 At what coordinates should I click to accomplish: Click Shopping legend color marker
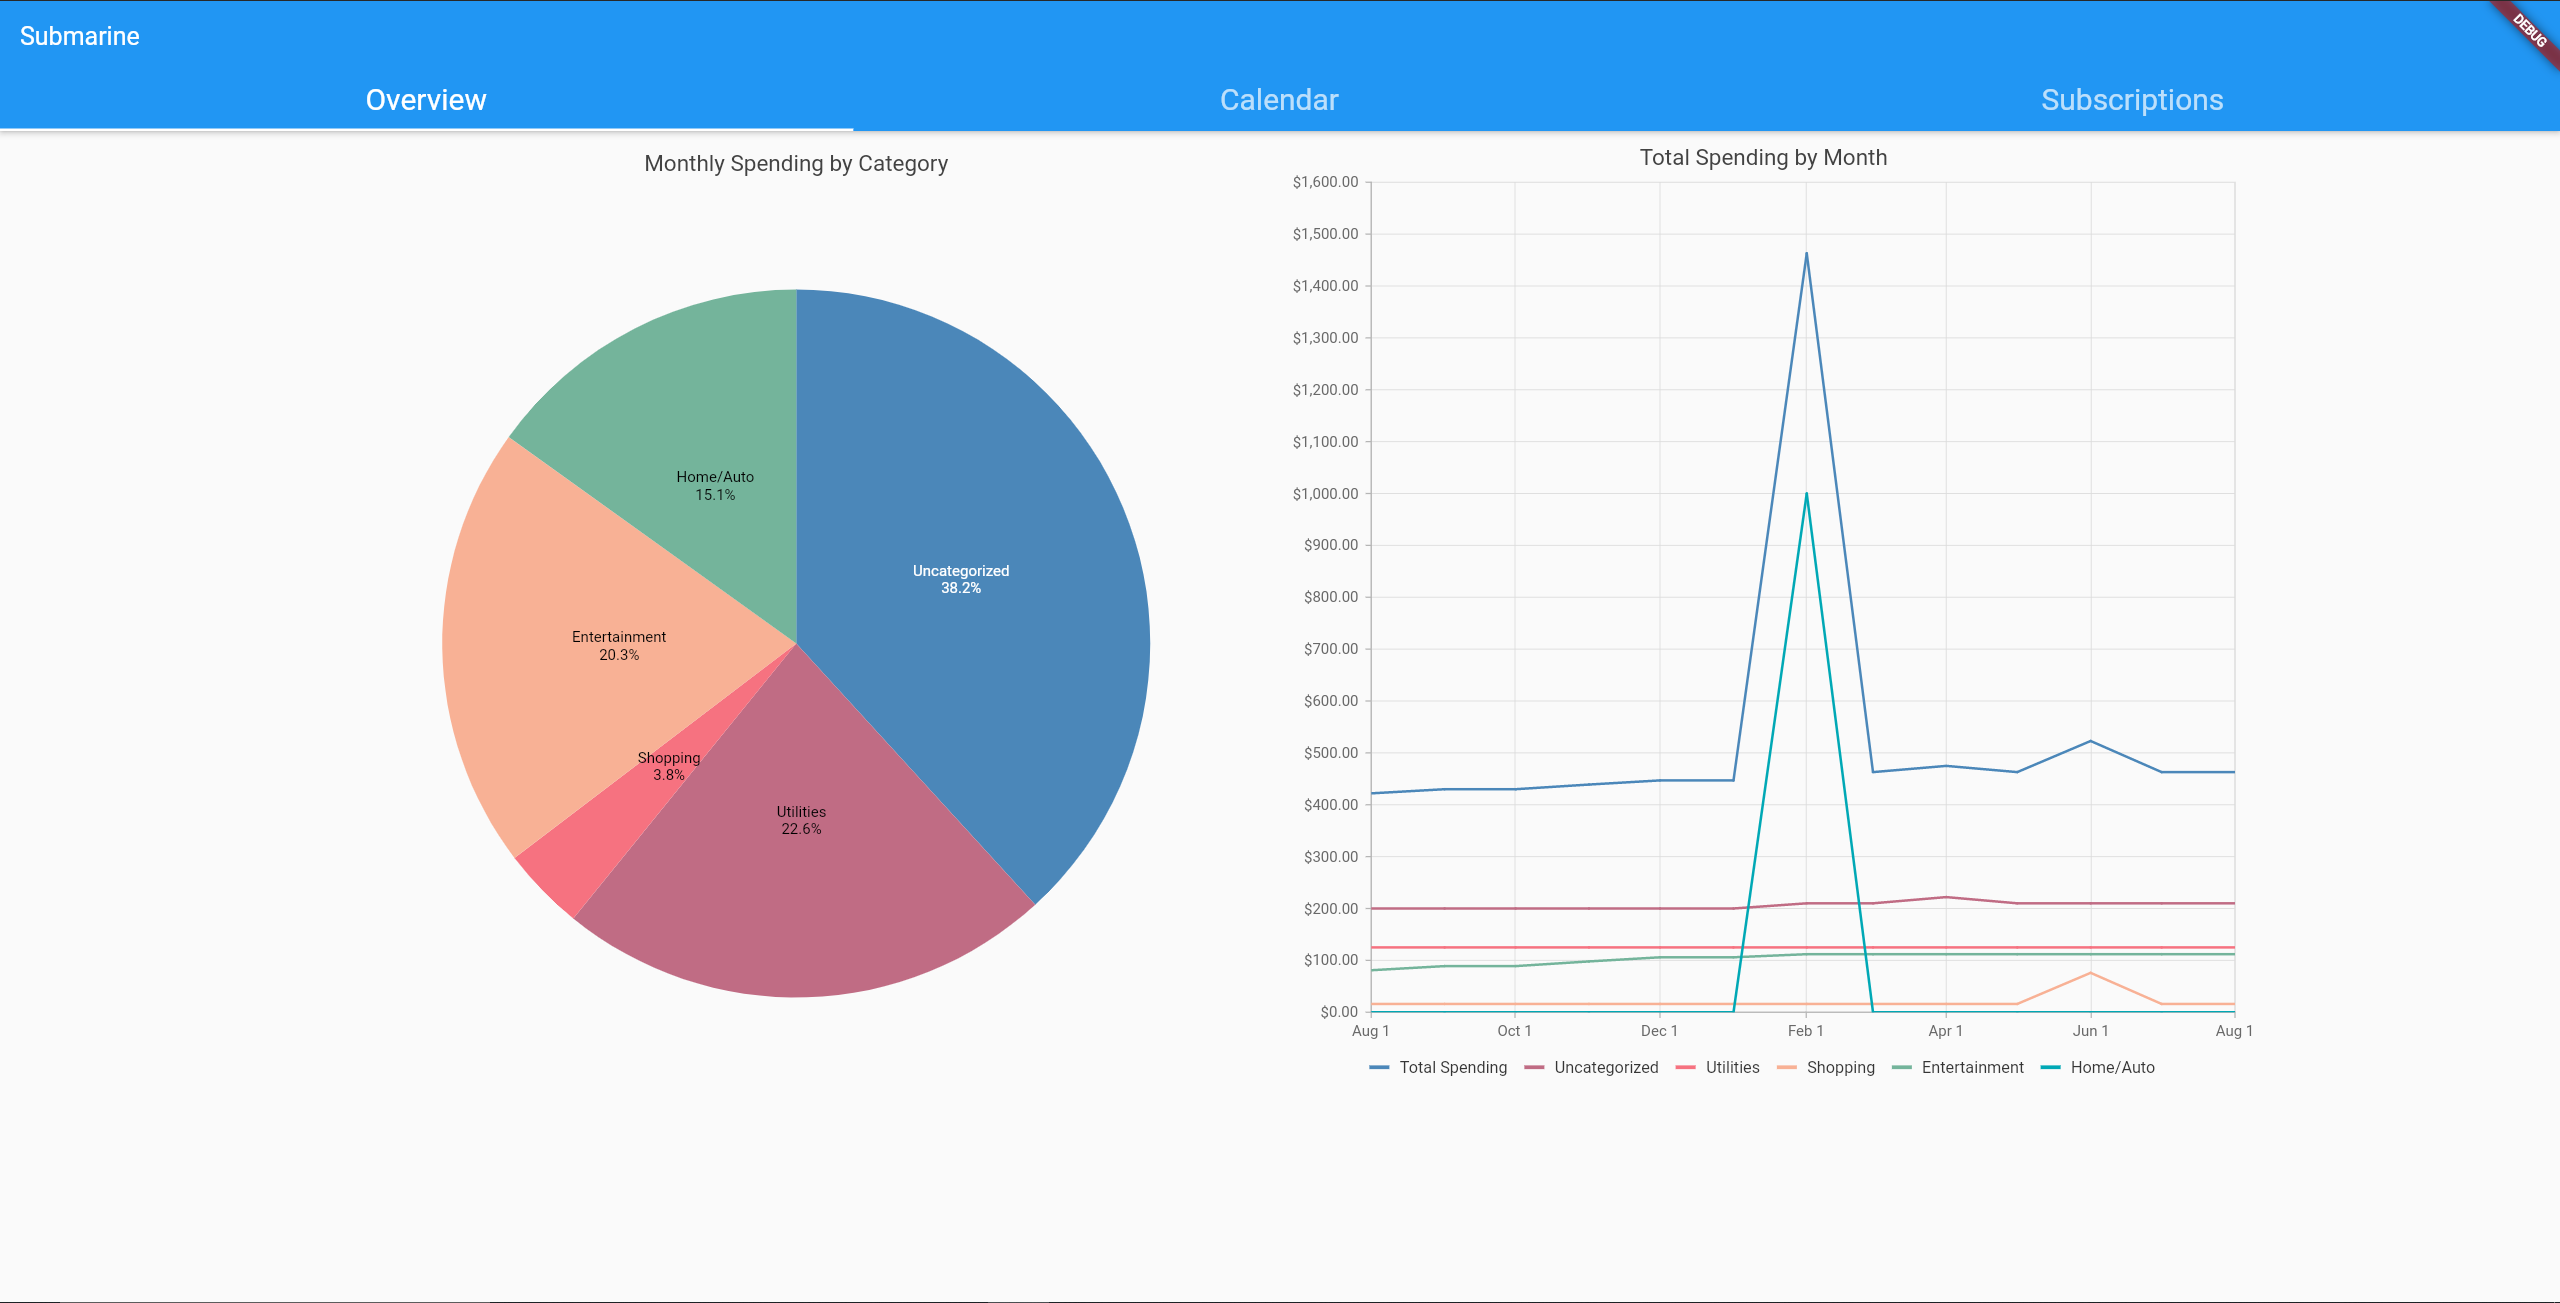coord(1787,1068)
